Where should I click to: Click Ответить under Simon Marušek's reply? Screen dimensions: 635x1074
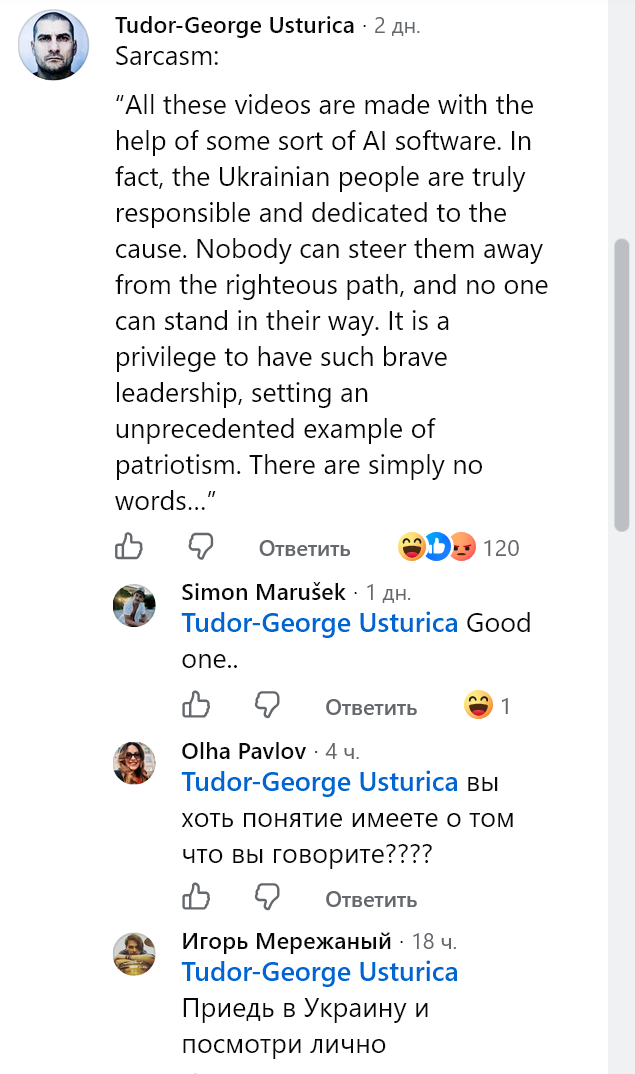[x=371, y=707]
